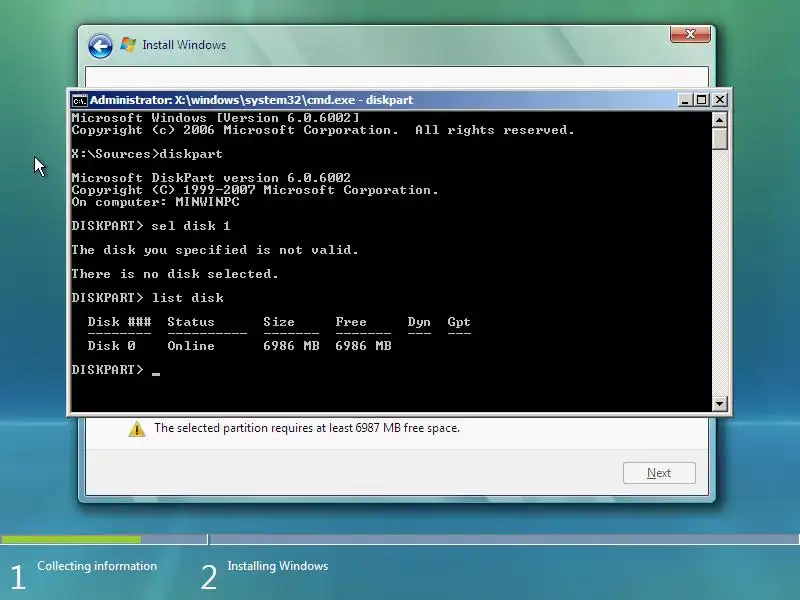Screen dimensions: 800x600
Task: Maximize the cmd.exe diskpart window
Action: coord(702,100)
